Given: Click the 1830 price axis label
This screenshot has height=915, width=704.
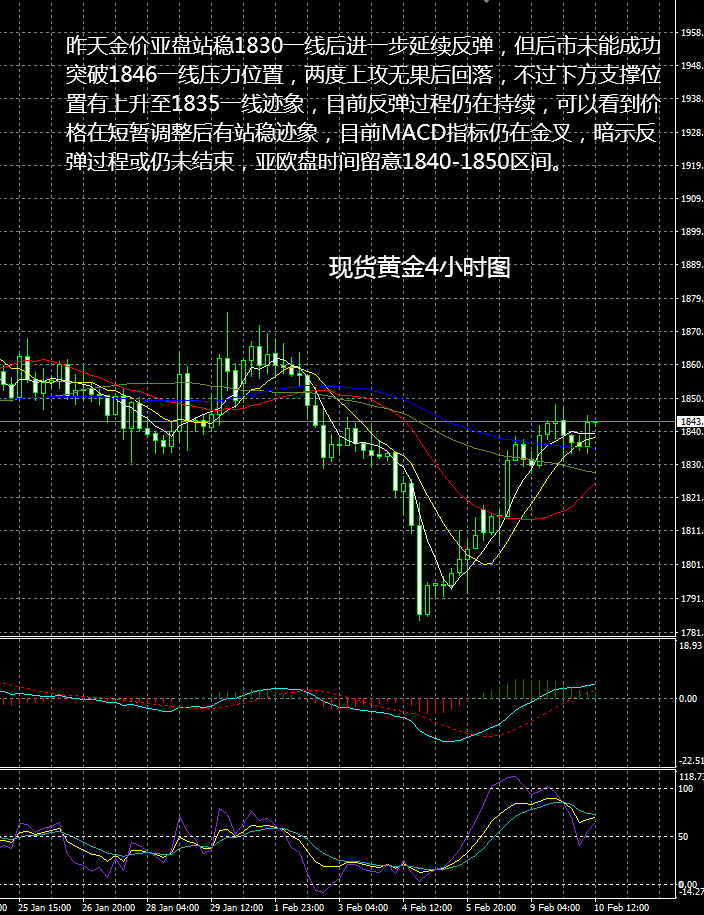Looking at the screenshot, I should click(692, 465).
